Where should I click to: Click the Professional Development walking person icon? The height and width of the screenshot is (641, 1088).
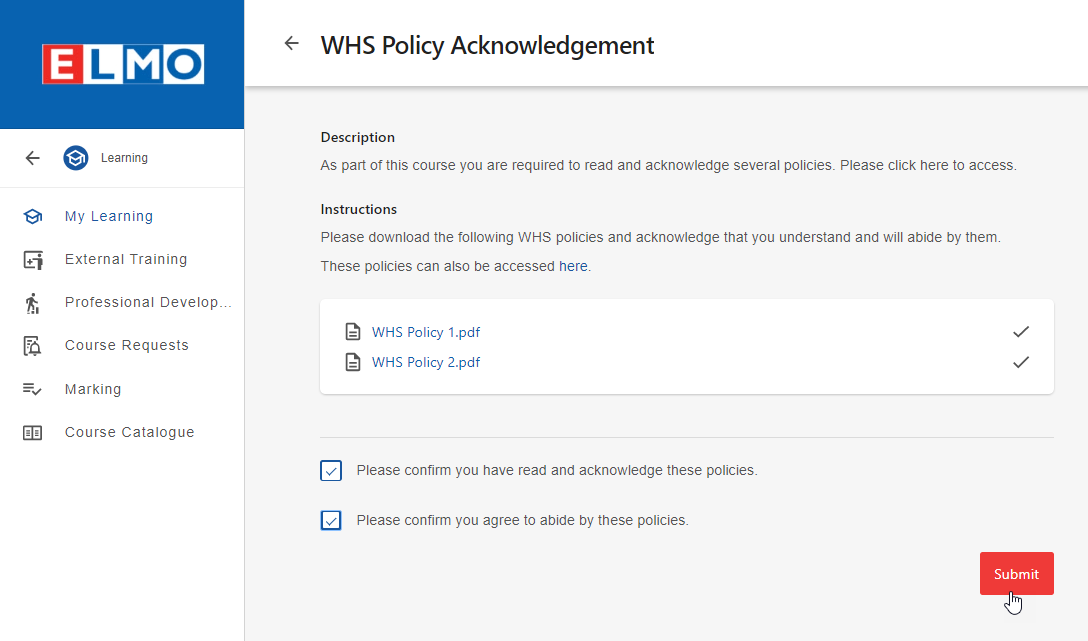point(33,303)
